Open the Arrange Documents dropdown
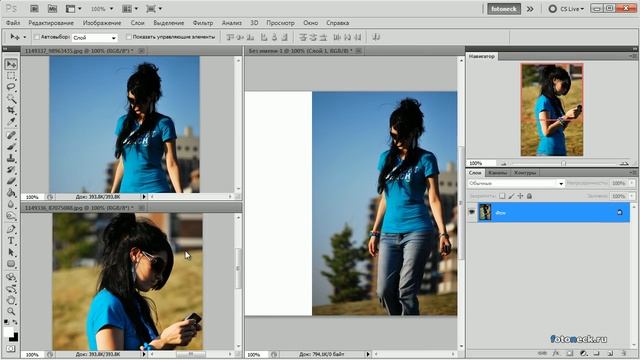The width and height of the screenshot is (640, 360). pyautogui.click(x=130, y=9)
